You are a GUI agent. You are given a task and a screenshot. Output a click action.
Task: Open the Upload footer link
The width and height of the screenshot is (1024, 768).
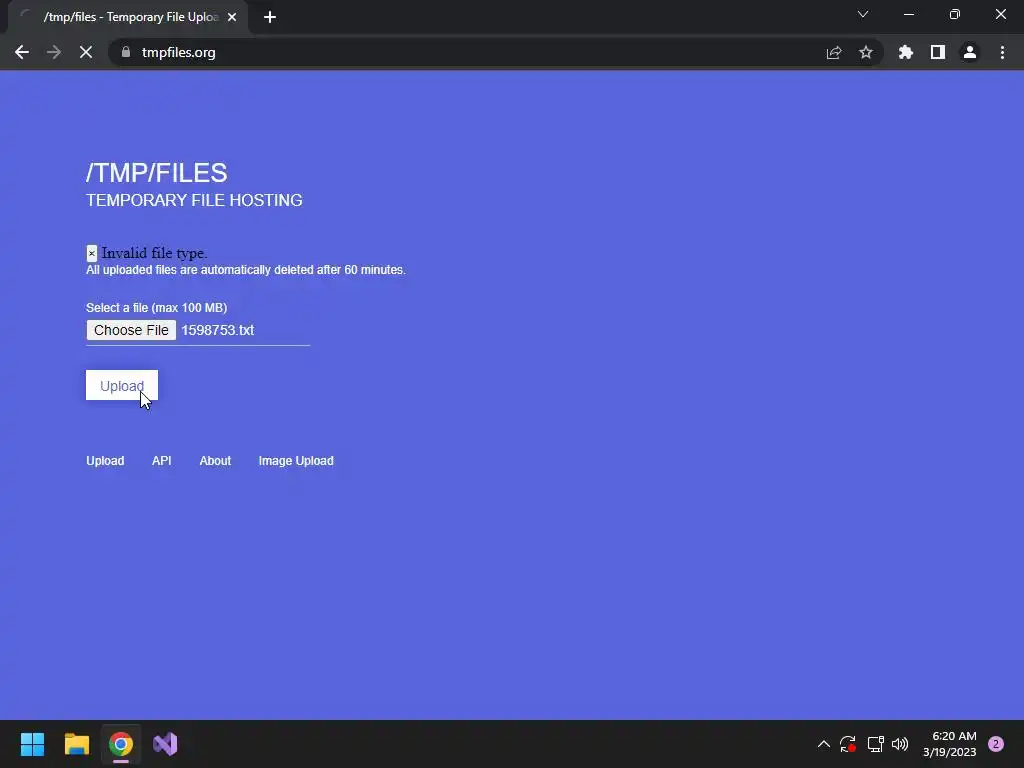click(x=105, y=460)
